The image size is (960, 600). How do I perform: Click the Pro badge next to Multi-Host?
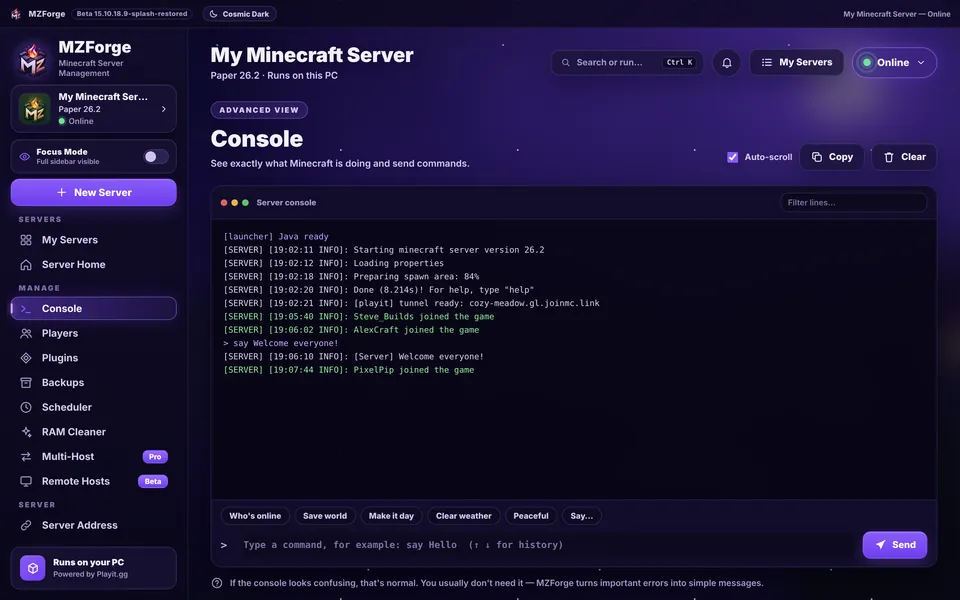(155, 457)
